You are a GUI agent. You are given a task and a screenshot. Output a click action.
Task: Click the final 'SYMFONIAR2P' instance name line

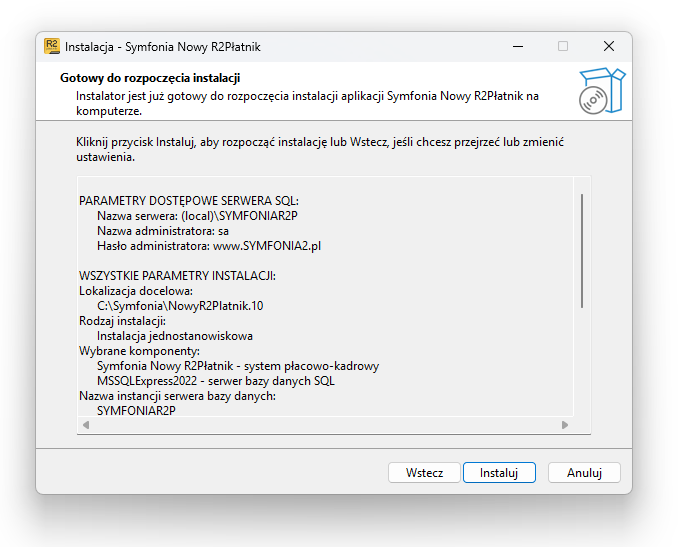point(136,411)
